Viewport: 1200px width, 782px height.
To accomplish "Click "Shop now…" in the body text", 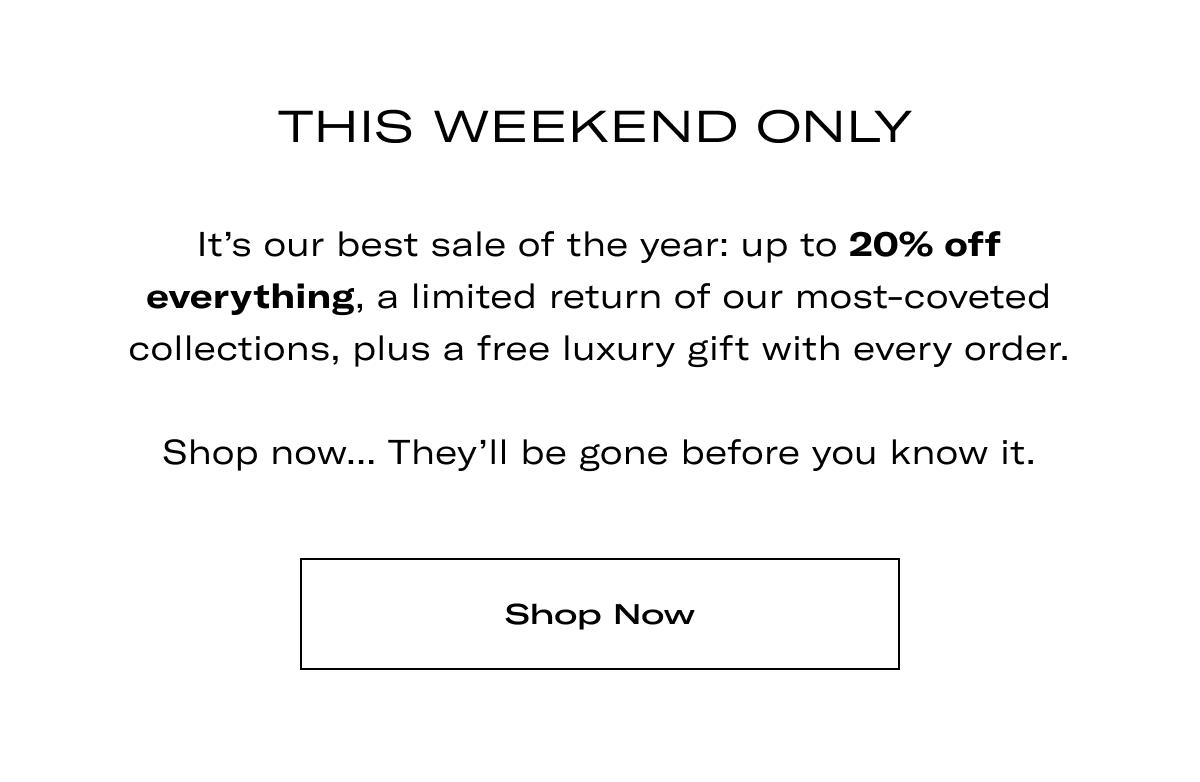I will tap(268, 452).
